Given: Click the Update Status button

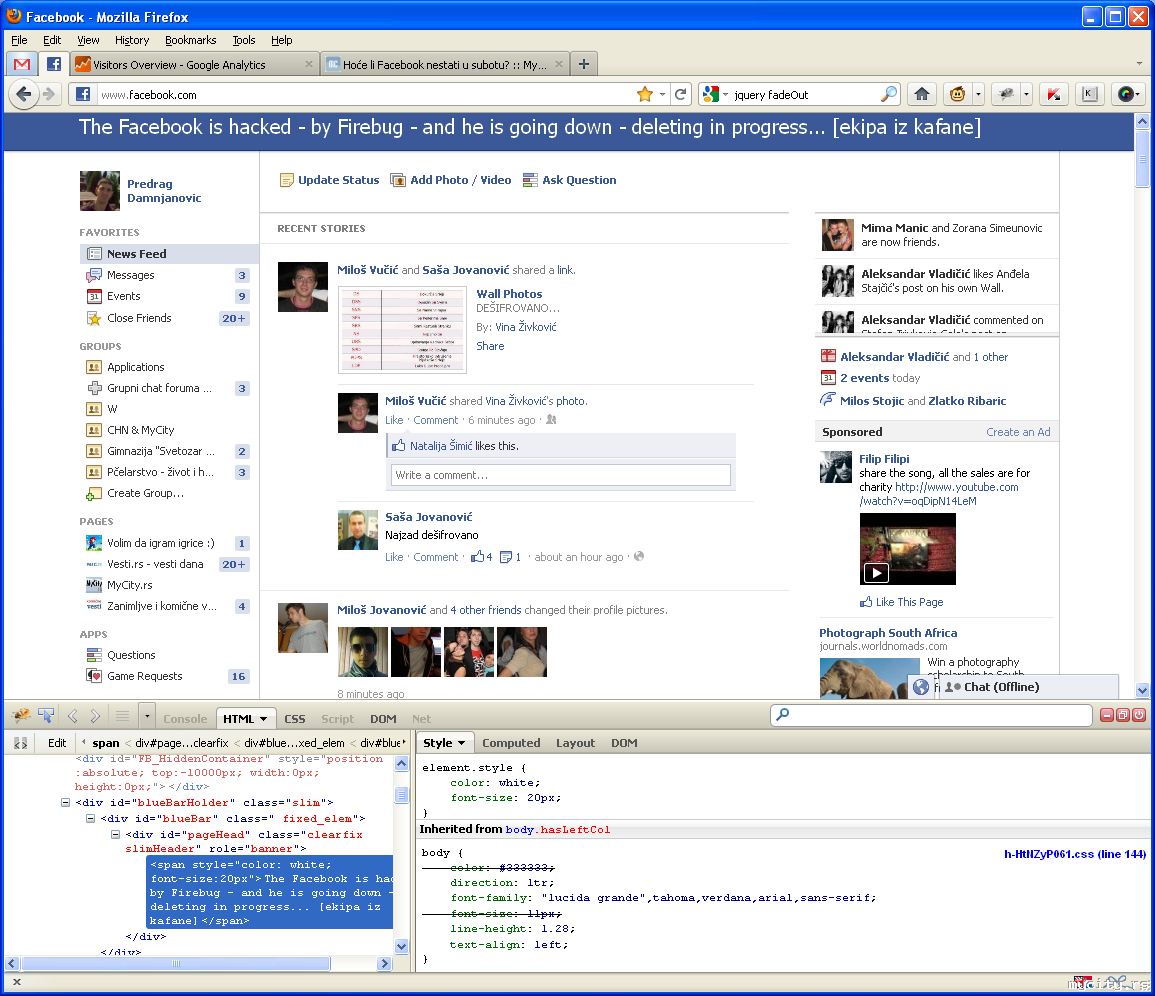Looking at the screenshot, I should coord(329,180).
